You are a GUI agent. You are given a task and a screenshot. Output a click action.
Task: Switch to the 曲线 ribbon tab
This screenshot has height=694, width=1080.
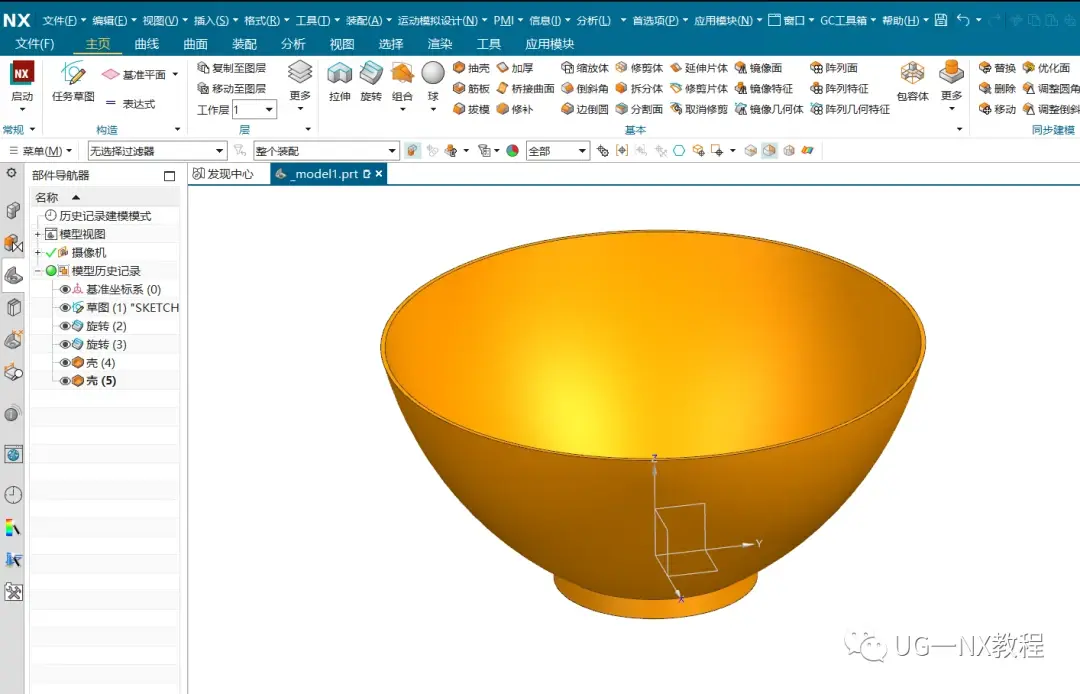pyautogui.click(x=147, y=44)
